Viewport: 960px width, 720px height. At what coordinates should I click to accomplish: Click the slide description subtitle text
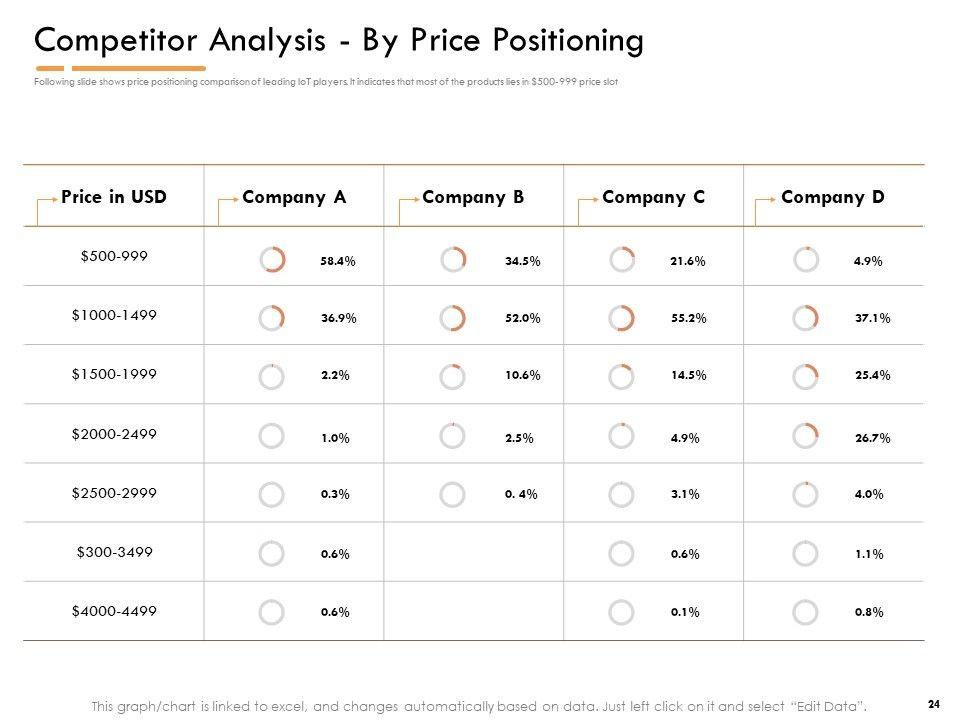click(325, 82)
